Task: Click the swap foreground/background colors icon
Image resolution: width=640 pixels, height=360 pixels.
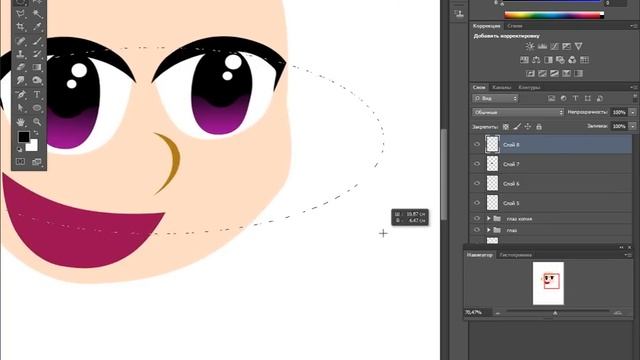Action: pyautogui.click(x=36, y=133)
